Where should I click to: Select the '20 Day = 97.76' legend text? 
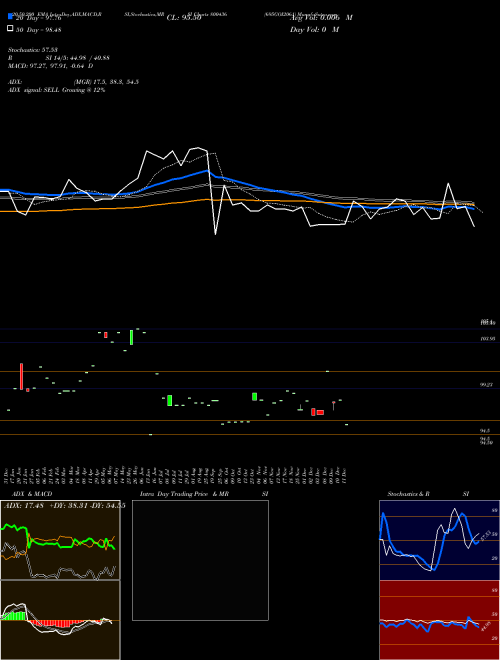38,18
